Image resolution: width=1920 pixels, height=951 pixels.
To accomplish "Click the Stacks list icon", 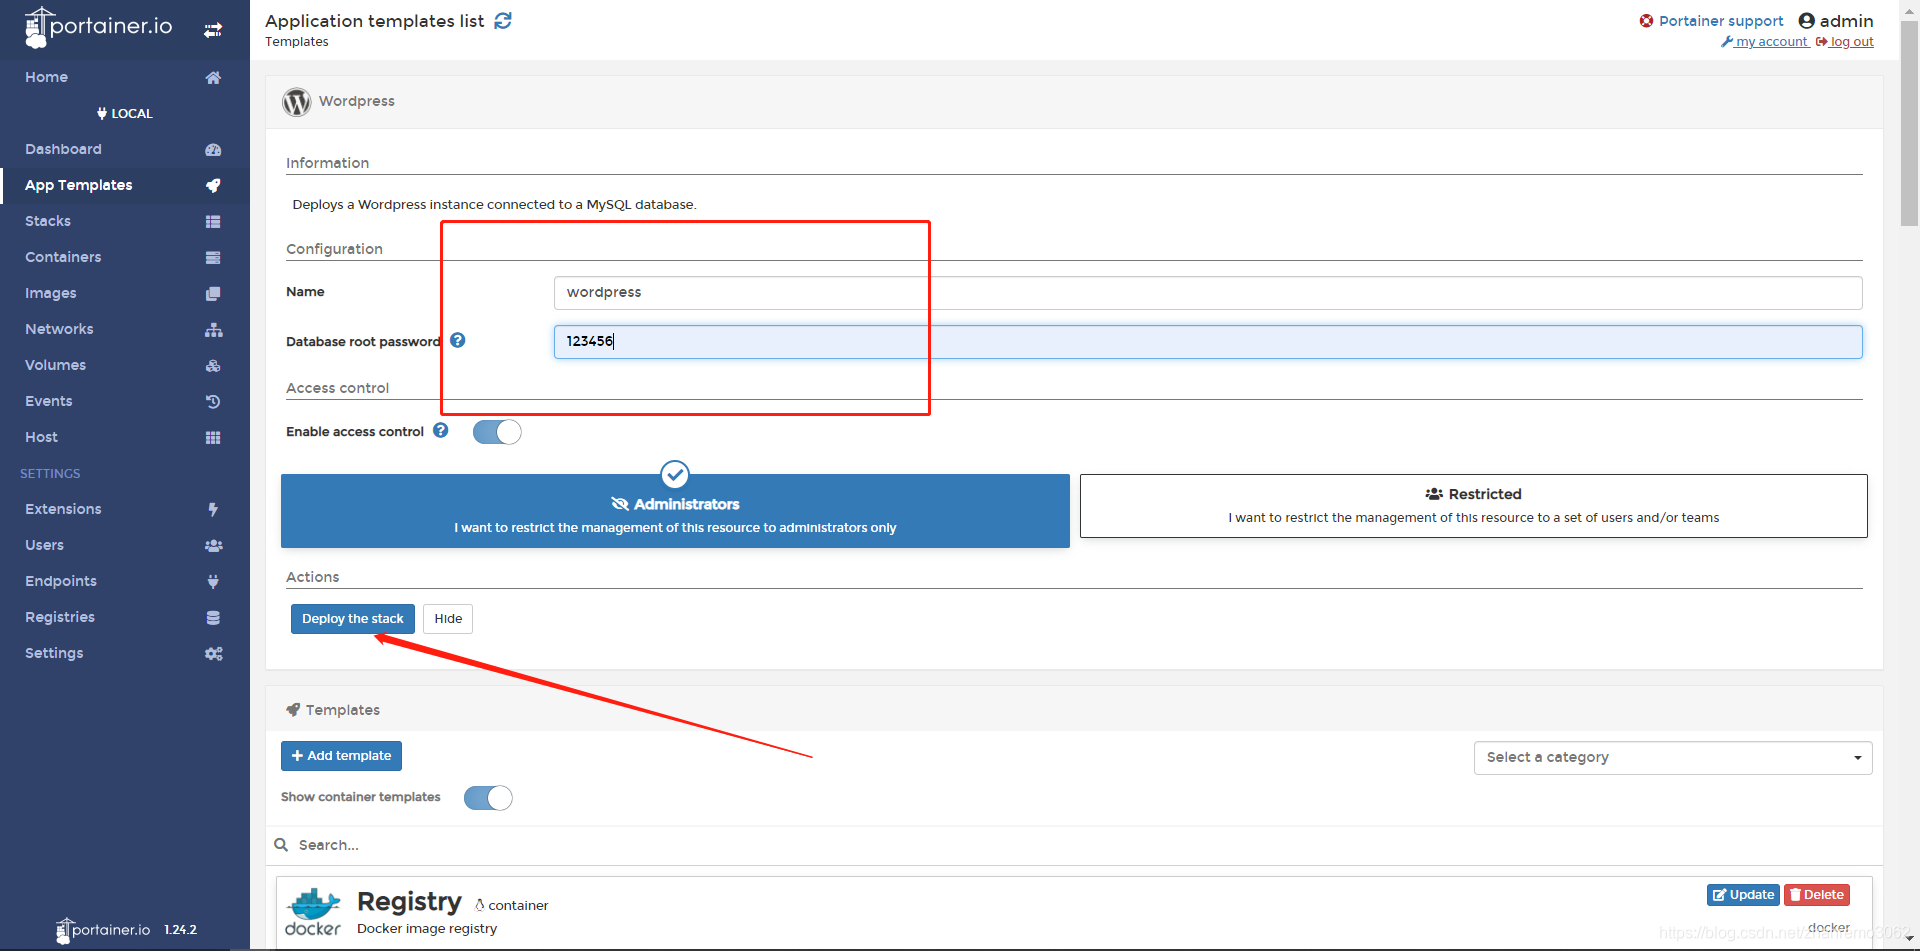I will pos(213,222).
